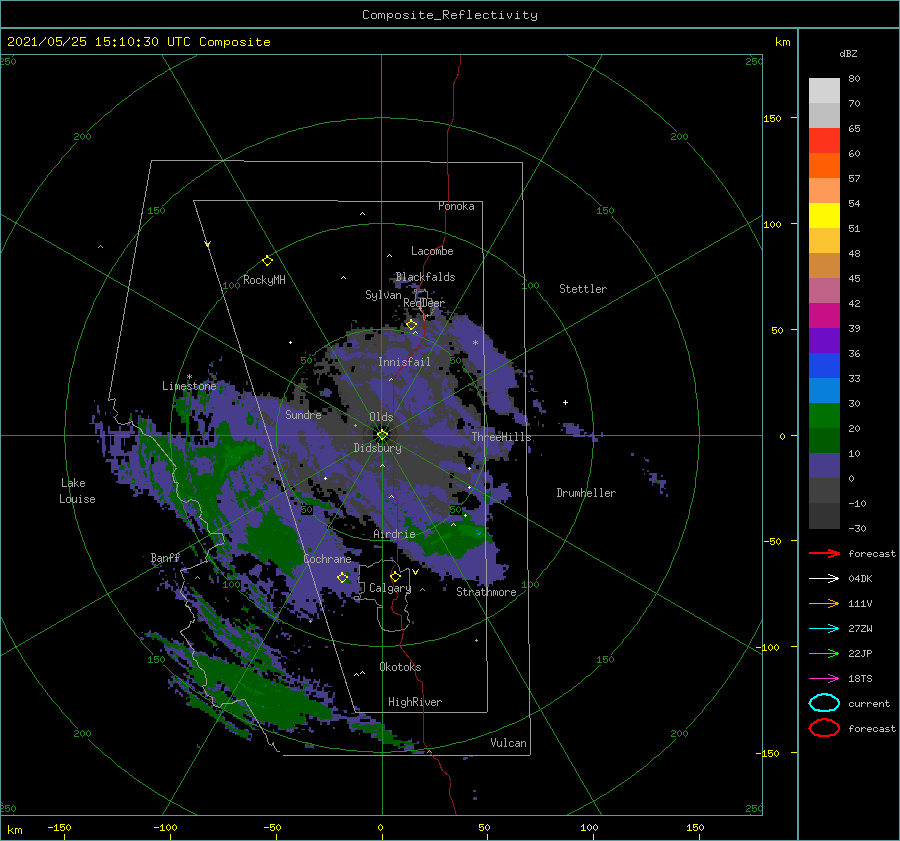Click the 'Composite_Reflectivity' title

pos(450,15)
